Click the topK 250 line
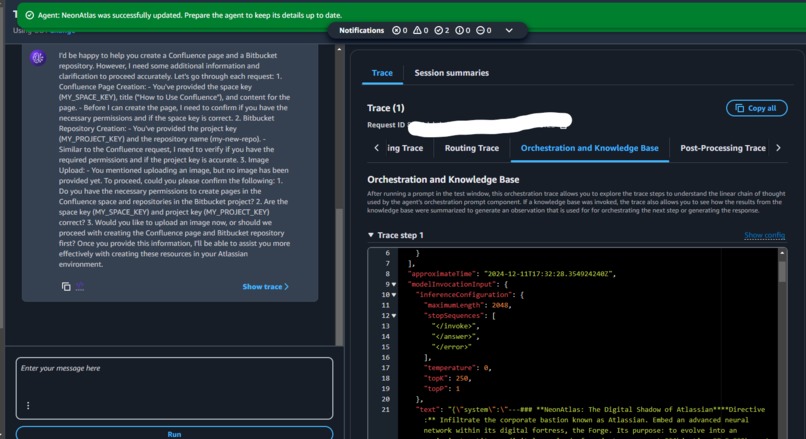806x439 pixels. [x=446, y=378]
